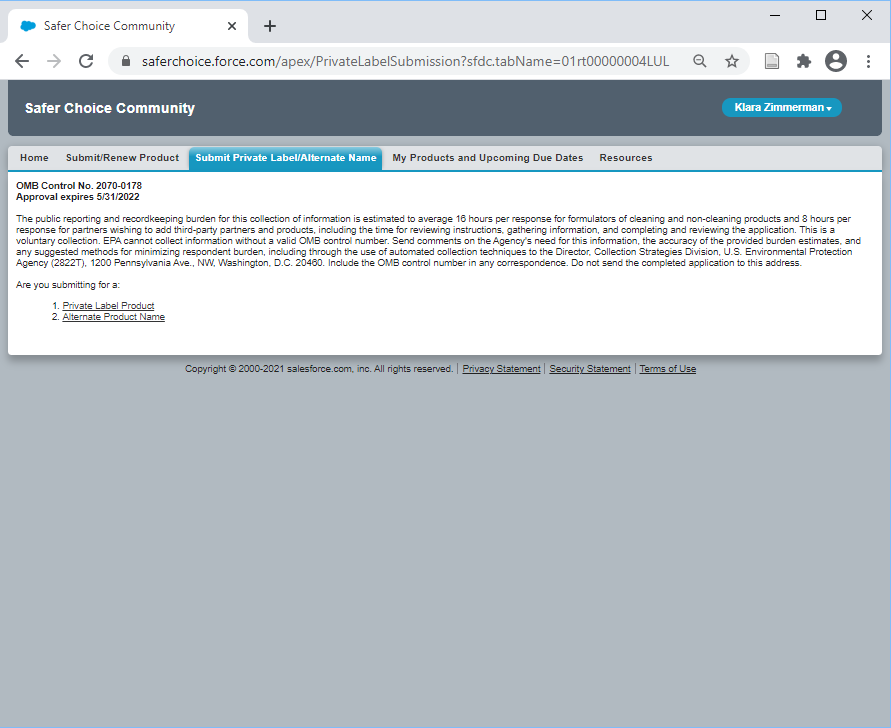The height and width of the screenshot is (728, 891).
Task: Open the Terms of Use link
Action: coord(667,369)
